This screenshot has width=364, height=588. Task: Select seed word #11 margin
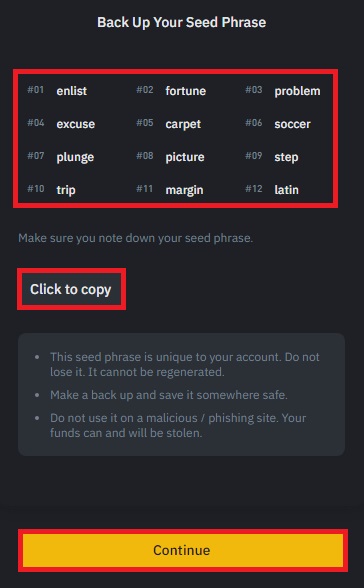pyautogui.click(x=184, y=190)
